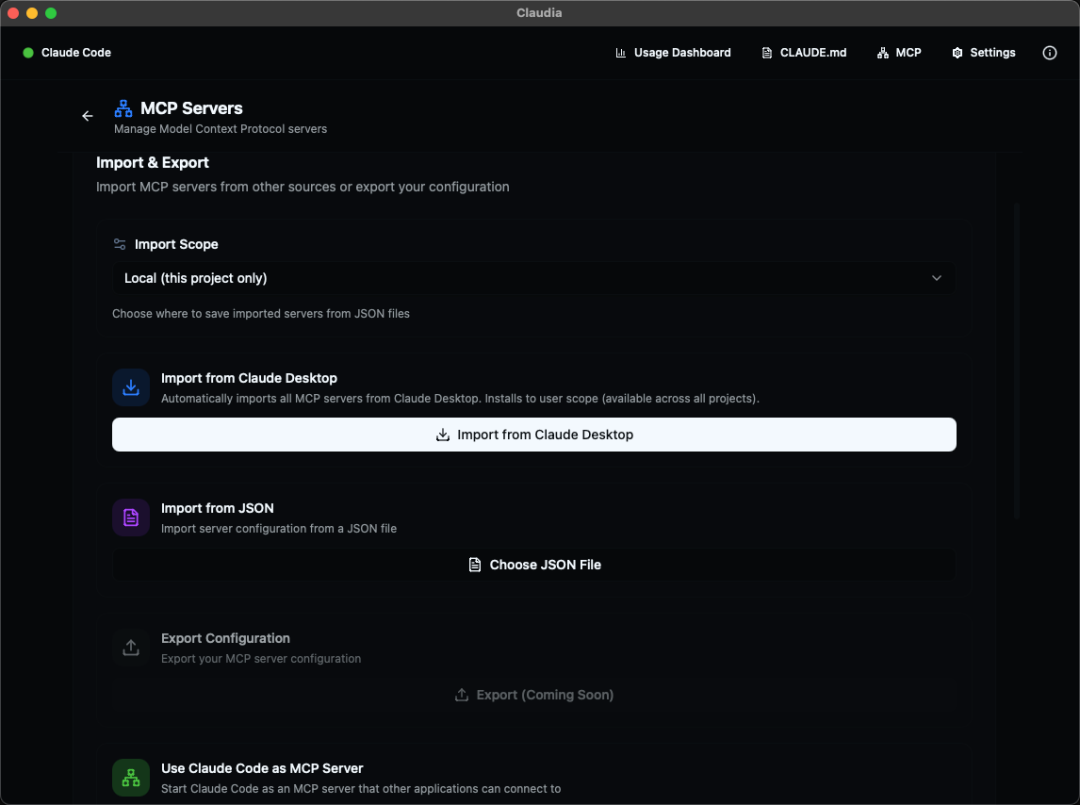Click the purple Import from JSON icon
1080x805 pixels.
click(131, 518)
